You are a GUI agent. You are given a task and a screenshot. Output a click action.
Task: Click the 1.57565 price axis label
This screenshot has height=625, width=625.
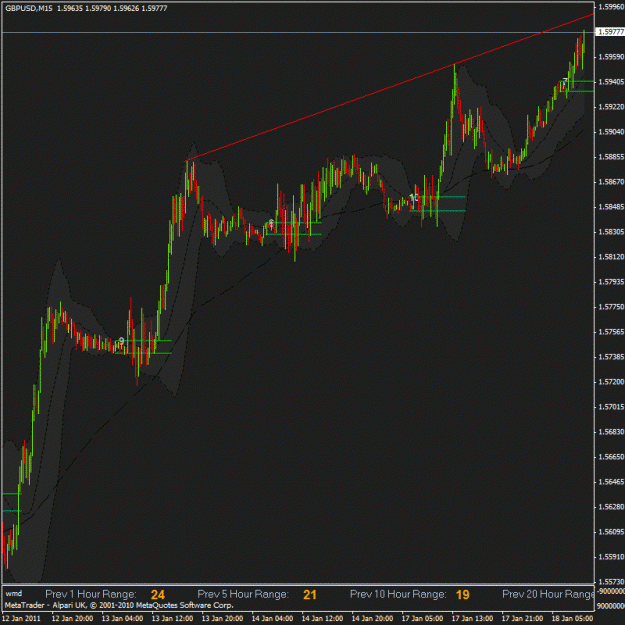click(611, 332)
